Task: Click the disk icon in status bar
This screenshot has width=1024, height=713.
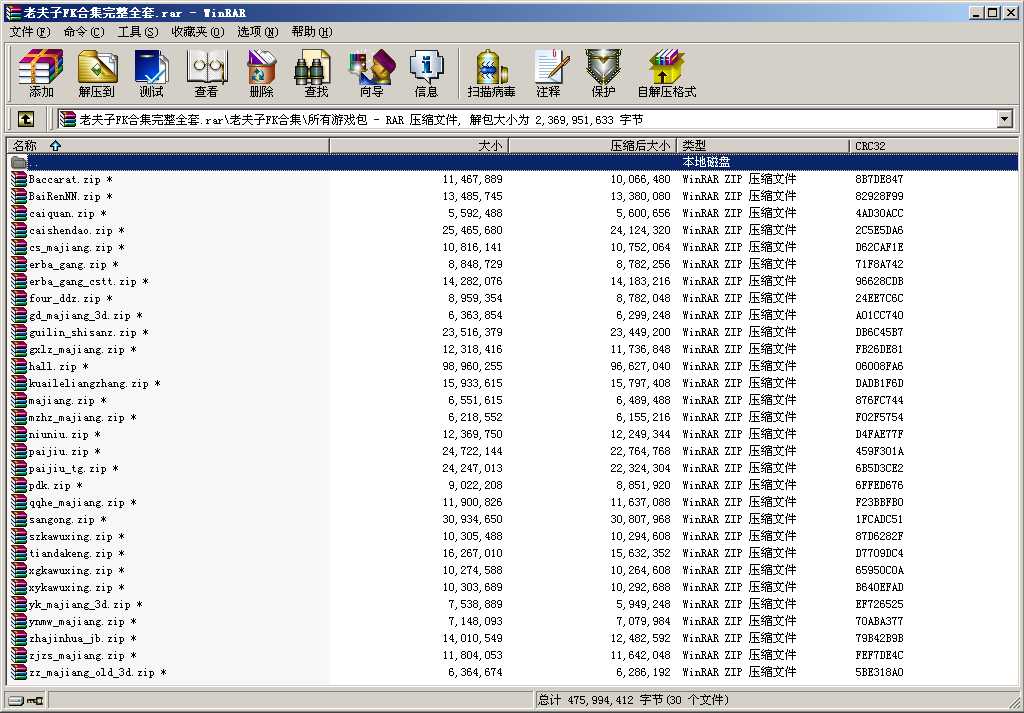Action: coord(16,701)
